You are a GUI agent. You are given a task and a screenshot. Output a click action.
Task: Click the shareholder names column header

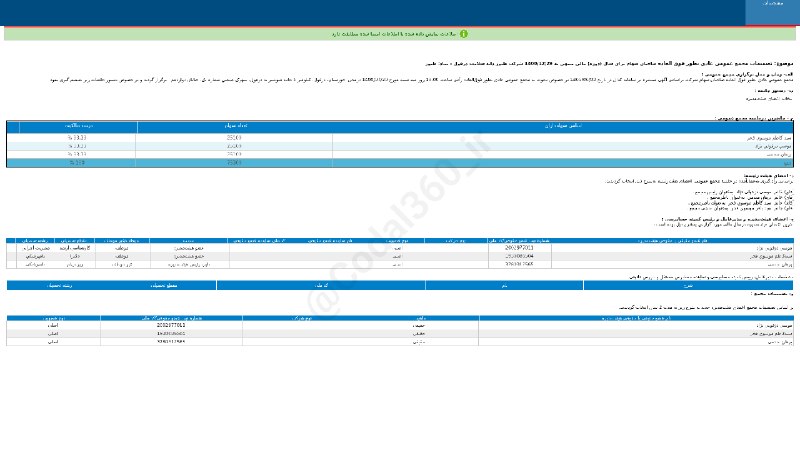[563, 126]
